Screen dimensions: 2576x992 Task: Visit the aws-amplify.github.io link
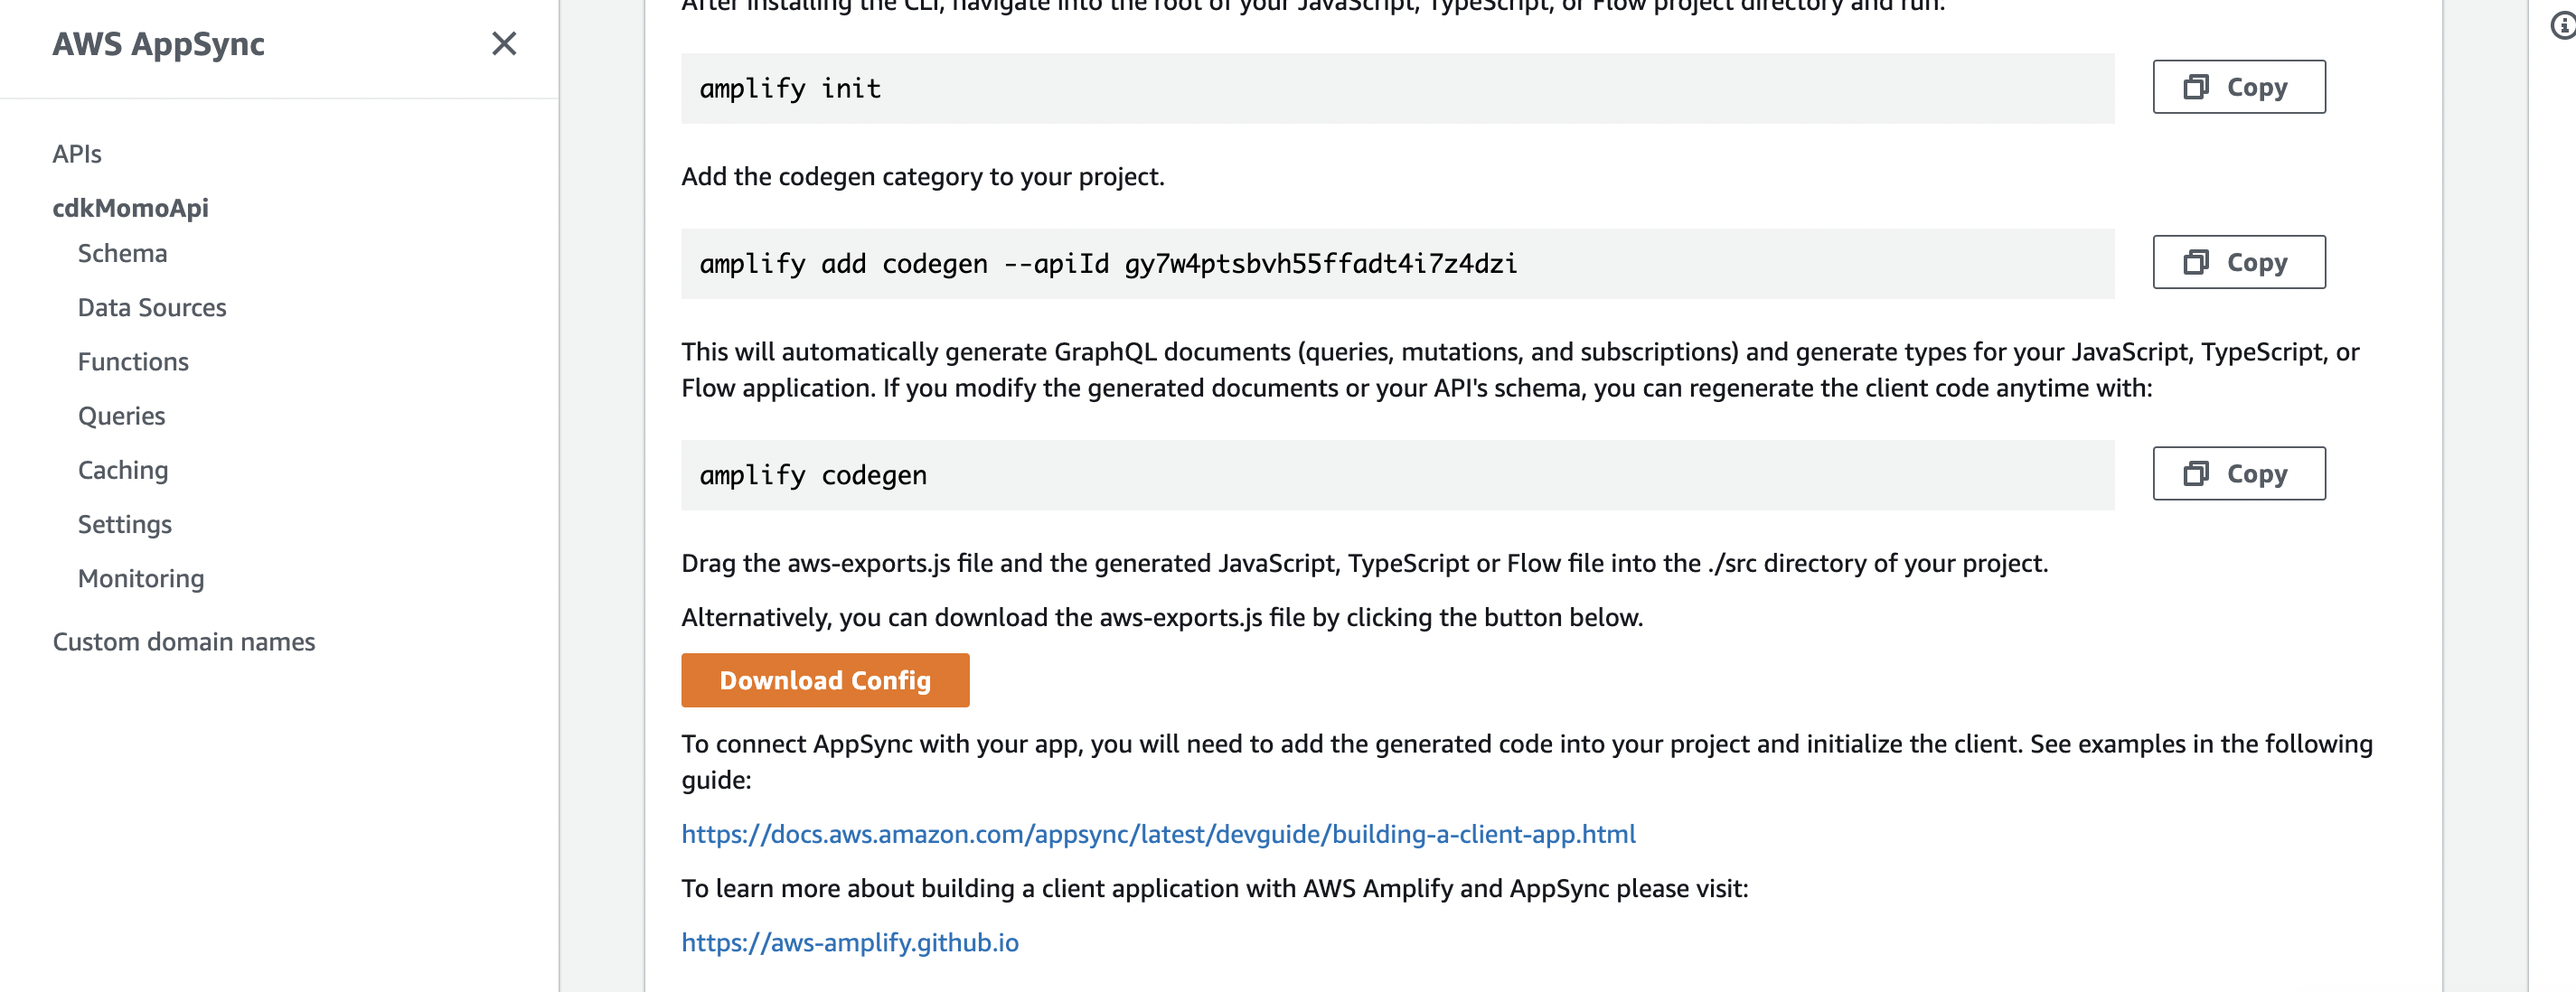pyautogui.click(x=850, y=942)
